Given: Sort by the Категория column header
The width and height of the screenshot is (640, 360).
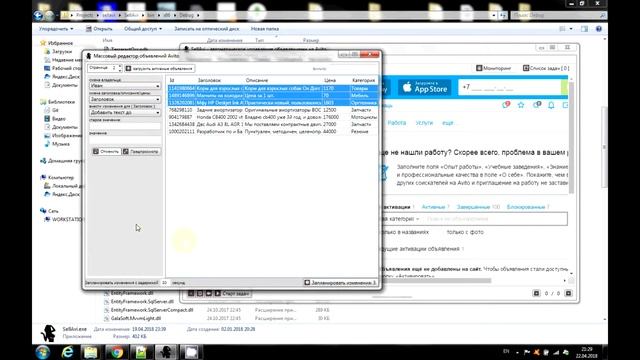Looking at the screenshot, I should (363, 80).
